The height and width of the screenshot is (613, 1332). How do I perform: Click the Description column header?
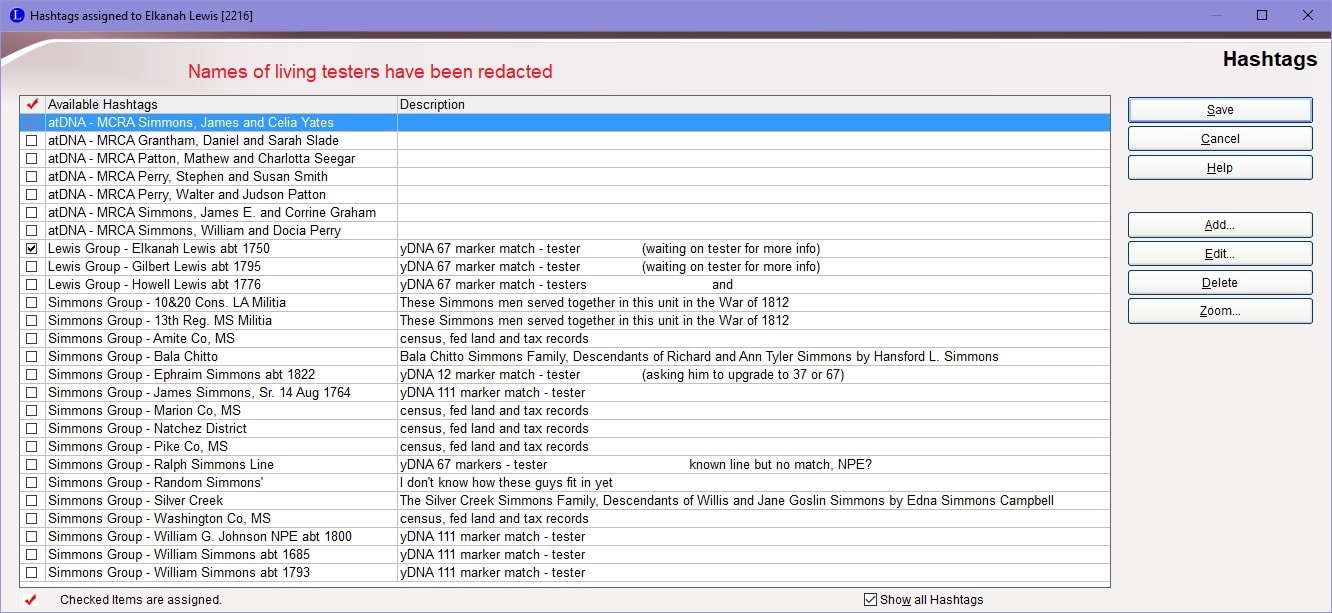tap(753, 105)
